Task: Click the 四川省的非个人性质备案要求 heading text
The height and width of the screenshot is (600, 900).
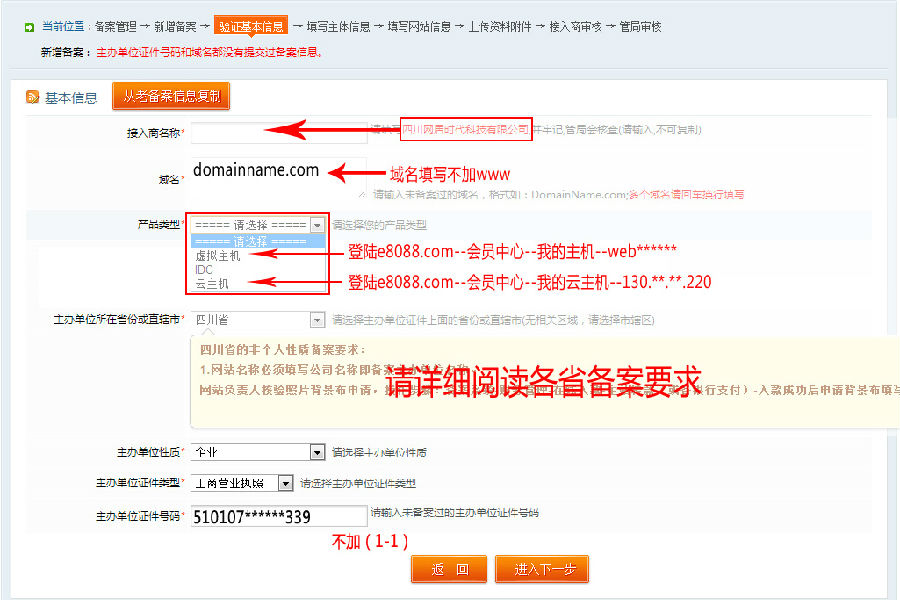Action: pos(282,350)
